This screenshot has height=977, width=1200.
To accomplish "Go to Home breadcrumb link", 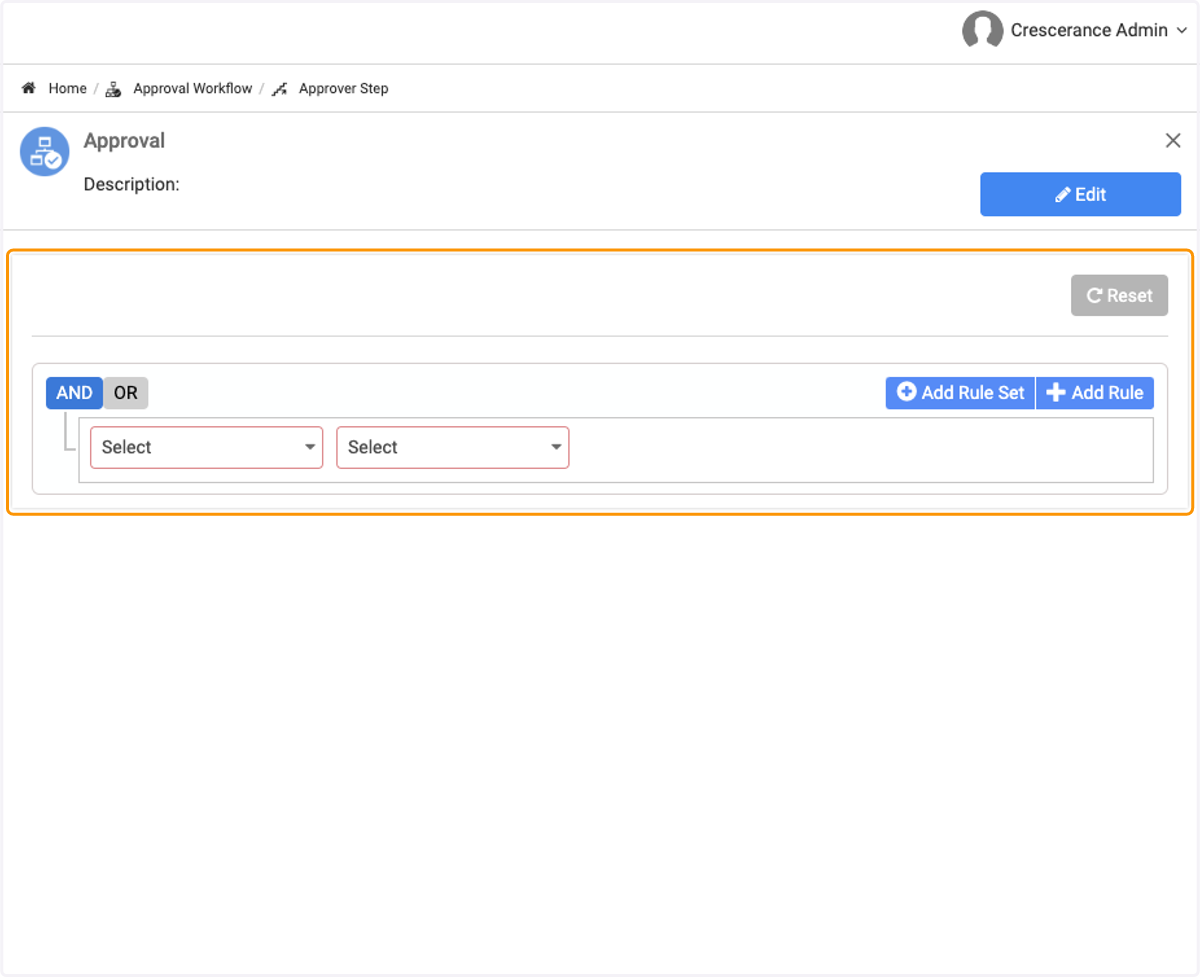I will (67, 88).
